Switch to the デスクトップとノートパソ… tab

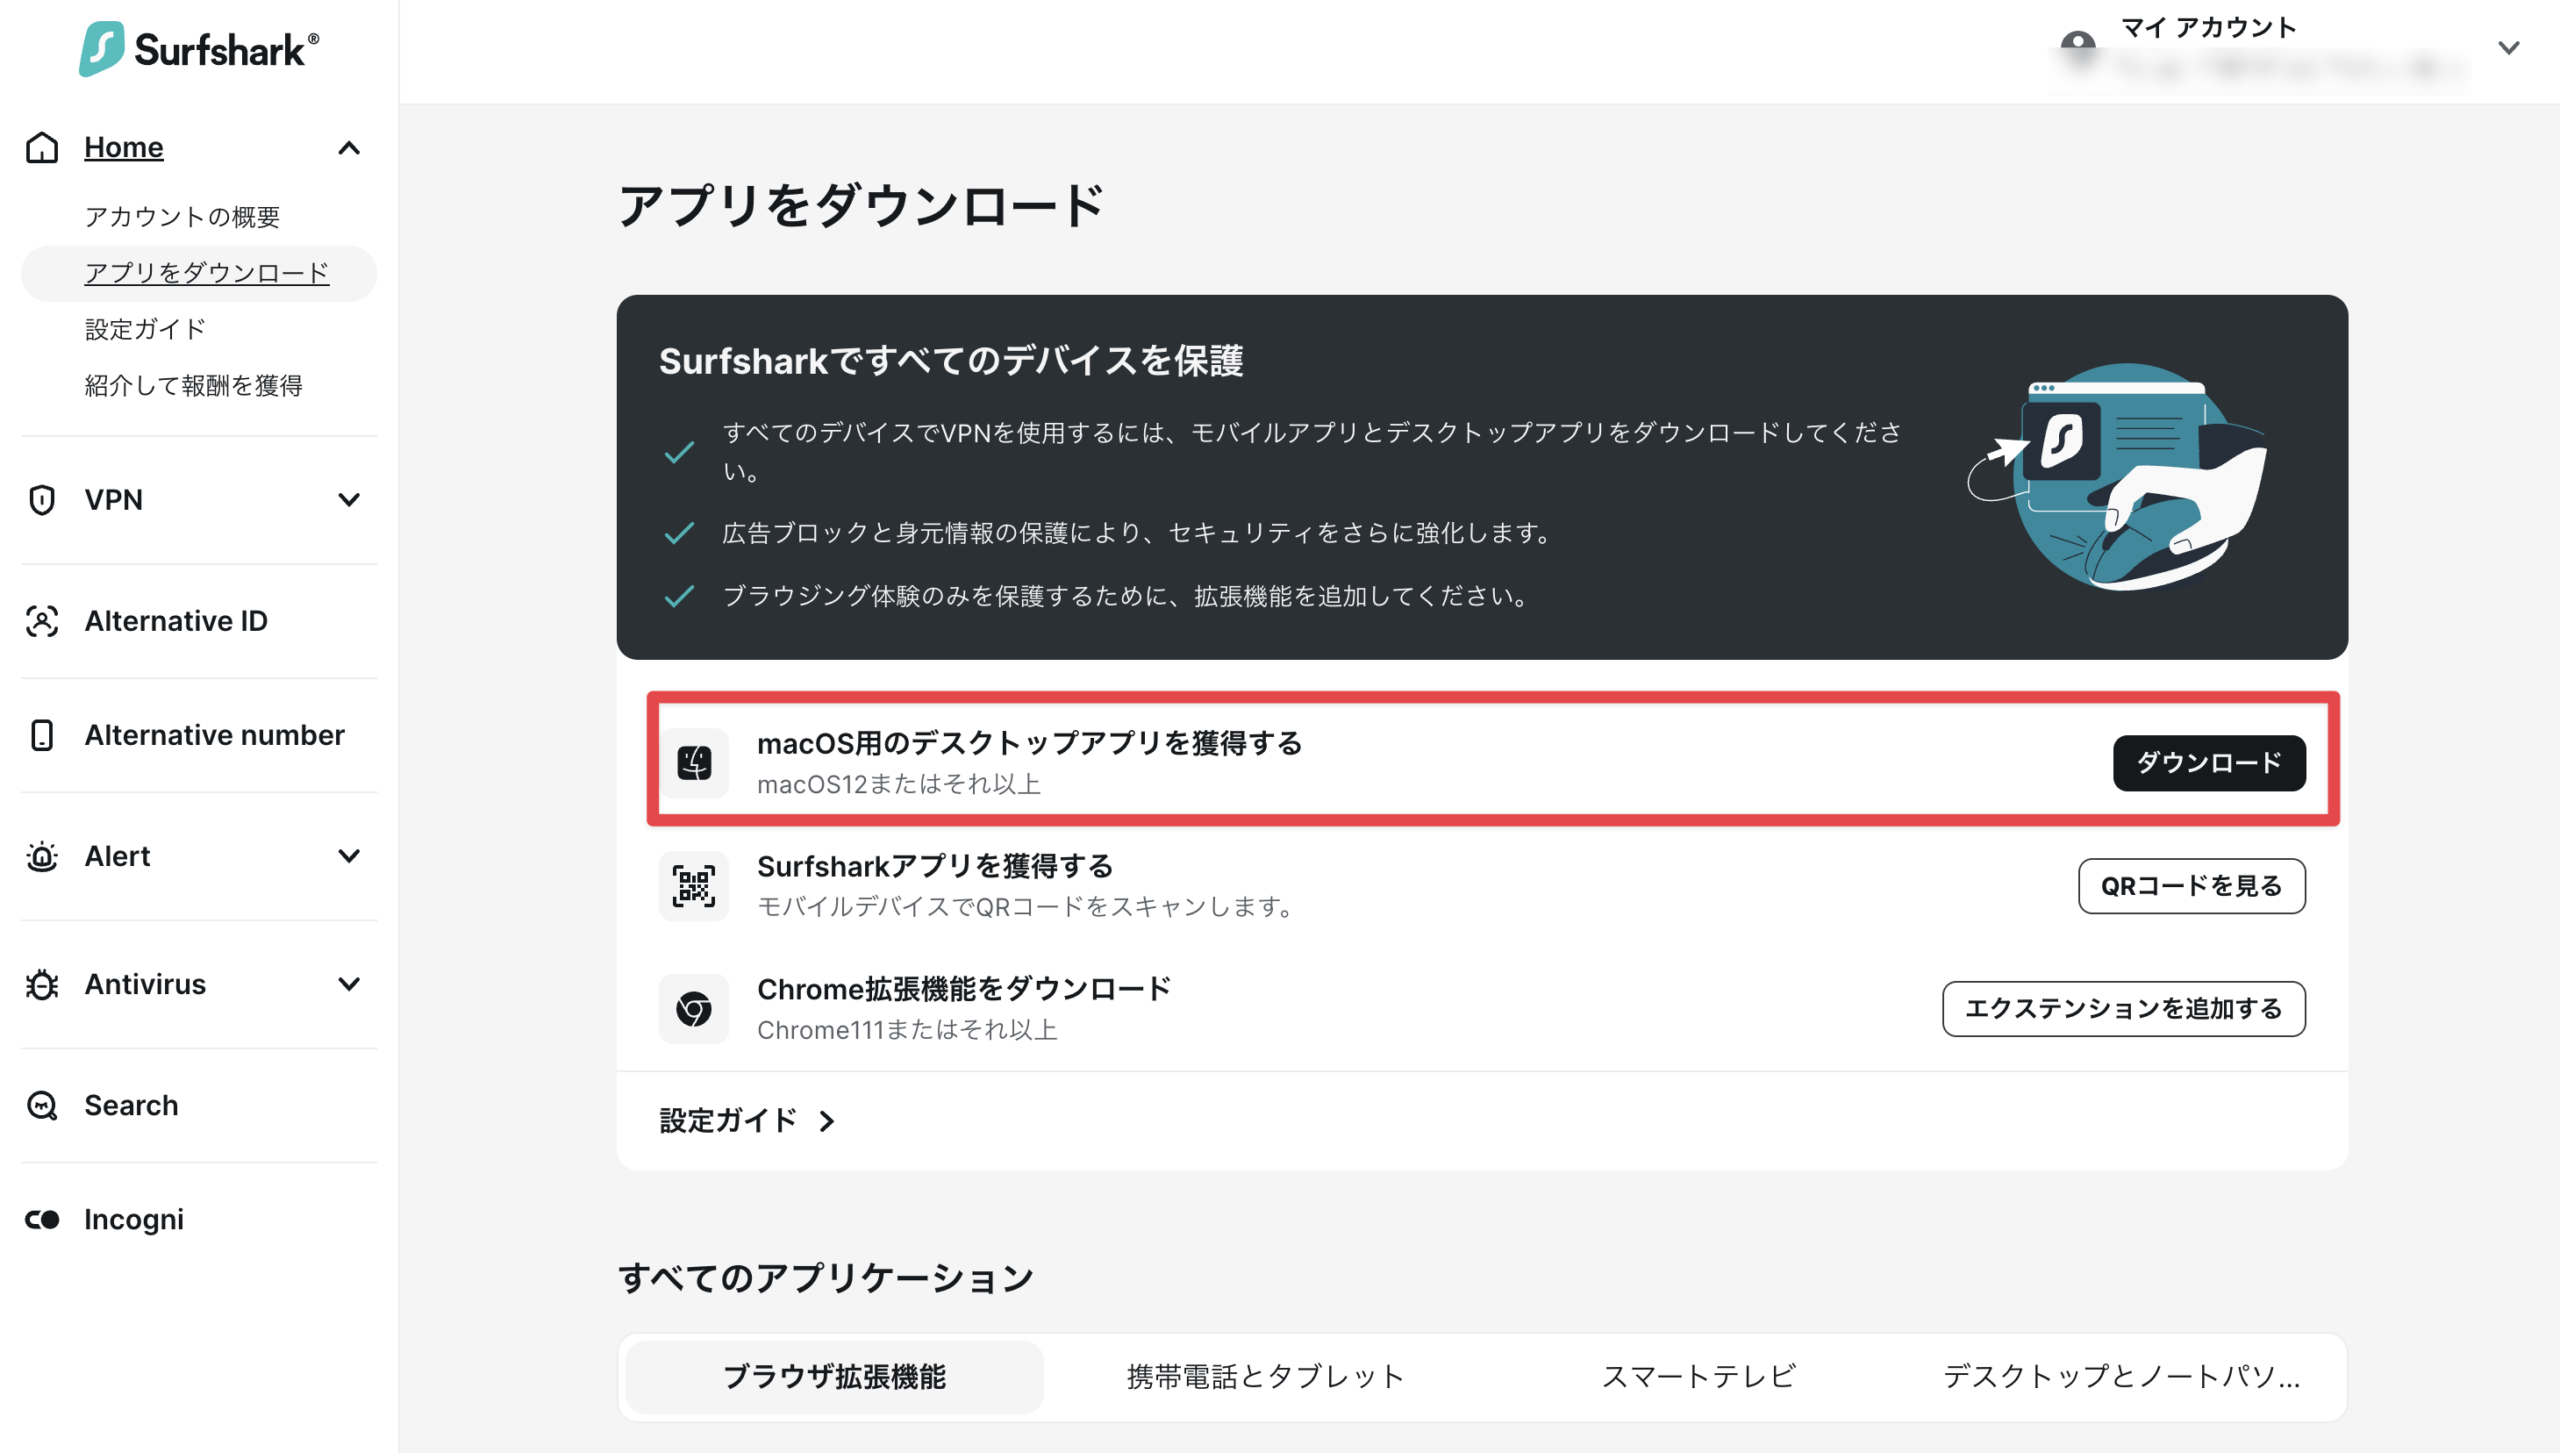coord(2121,1377)
